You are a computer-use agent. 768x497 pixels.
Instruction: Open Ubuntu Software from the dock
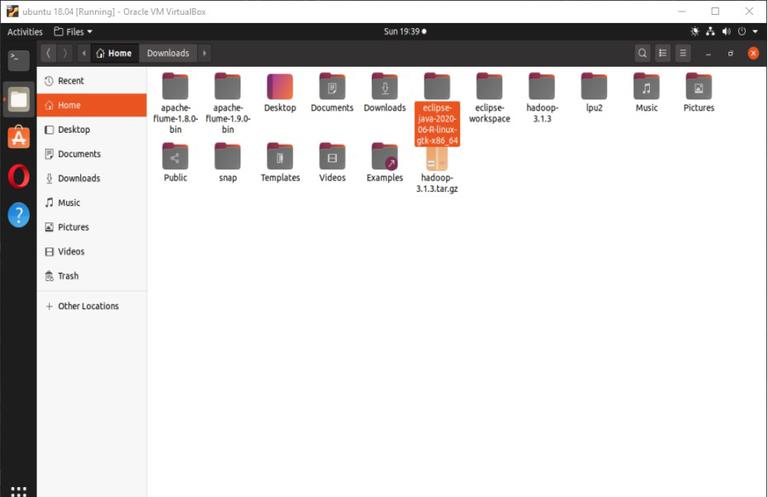click(x=19, y=138)
